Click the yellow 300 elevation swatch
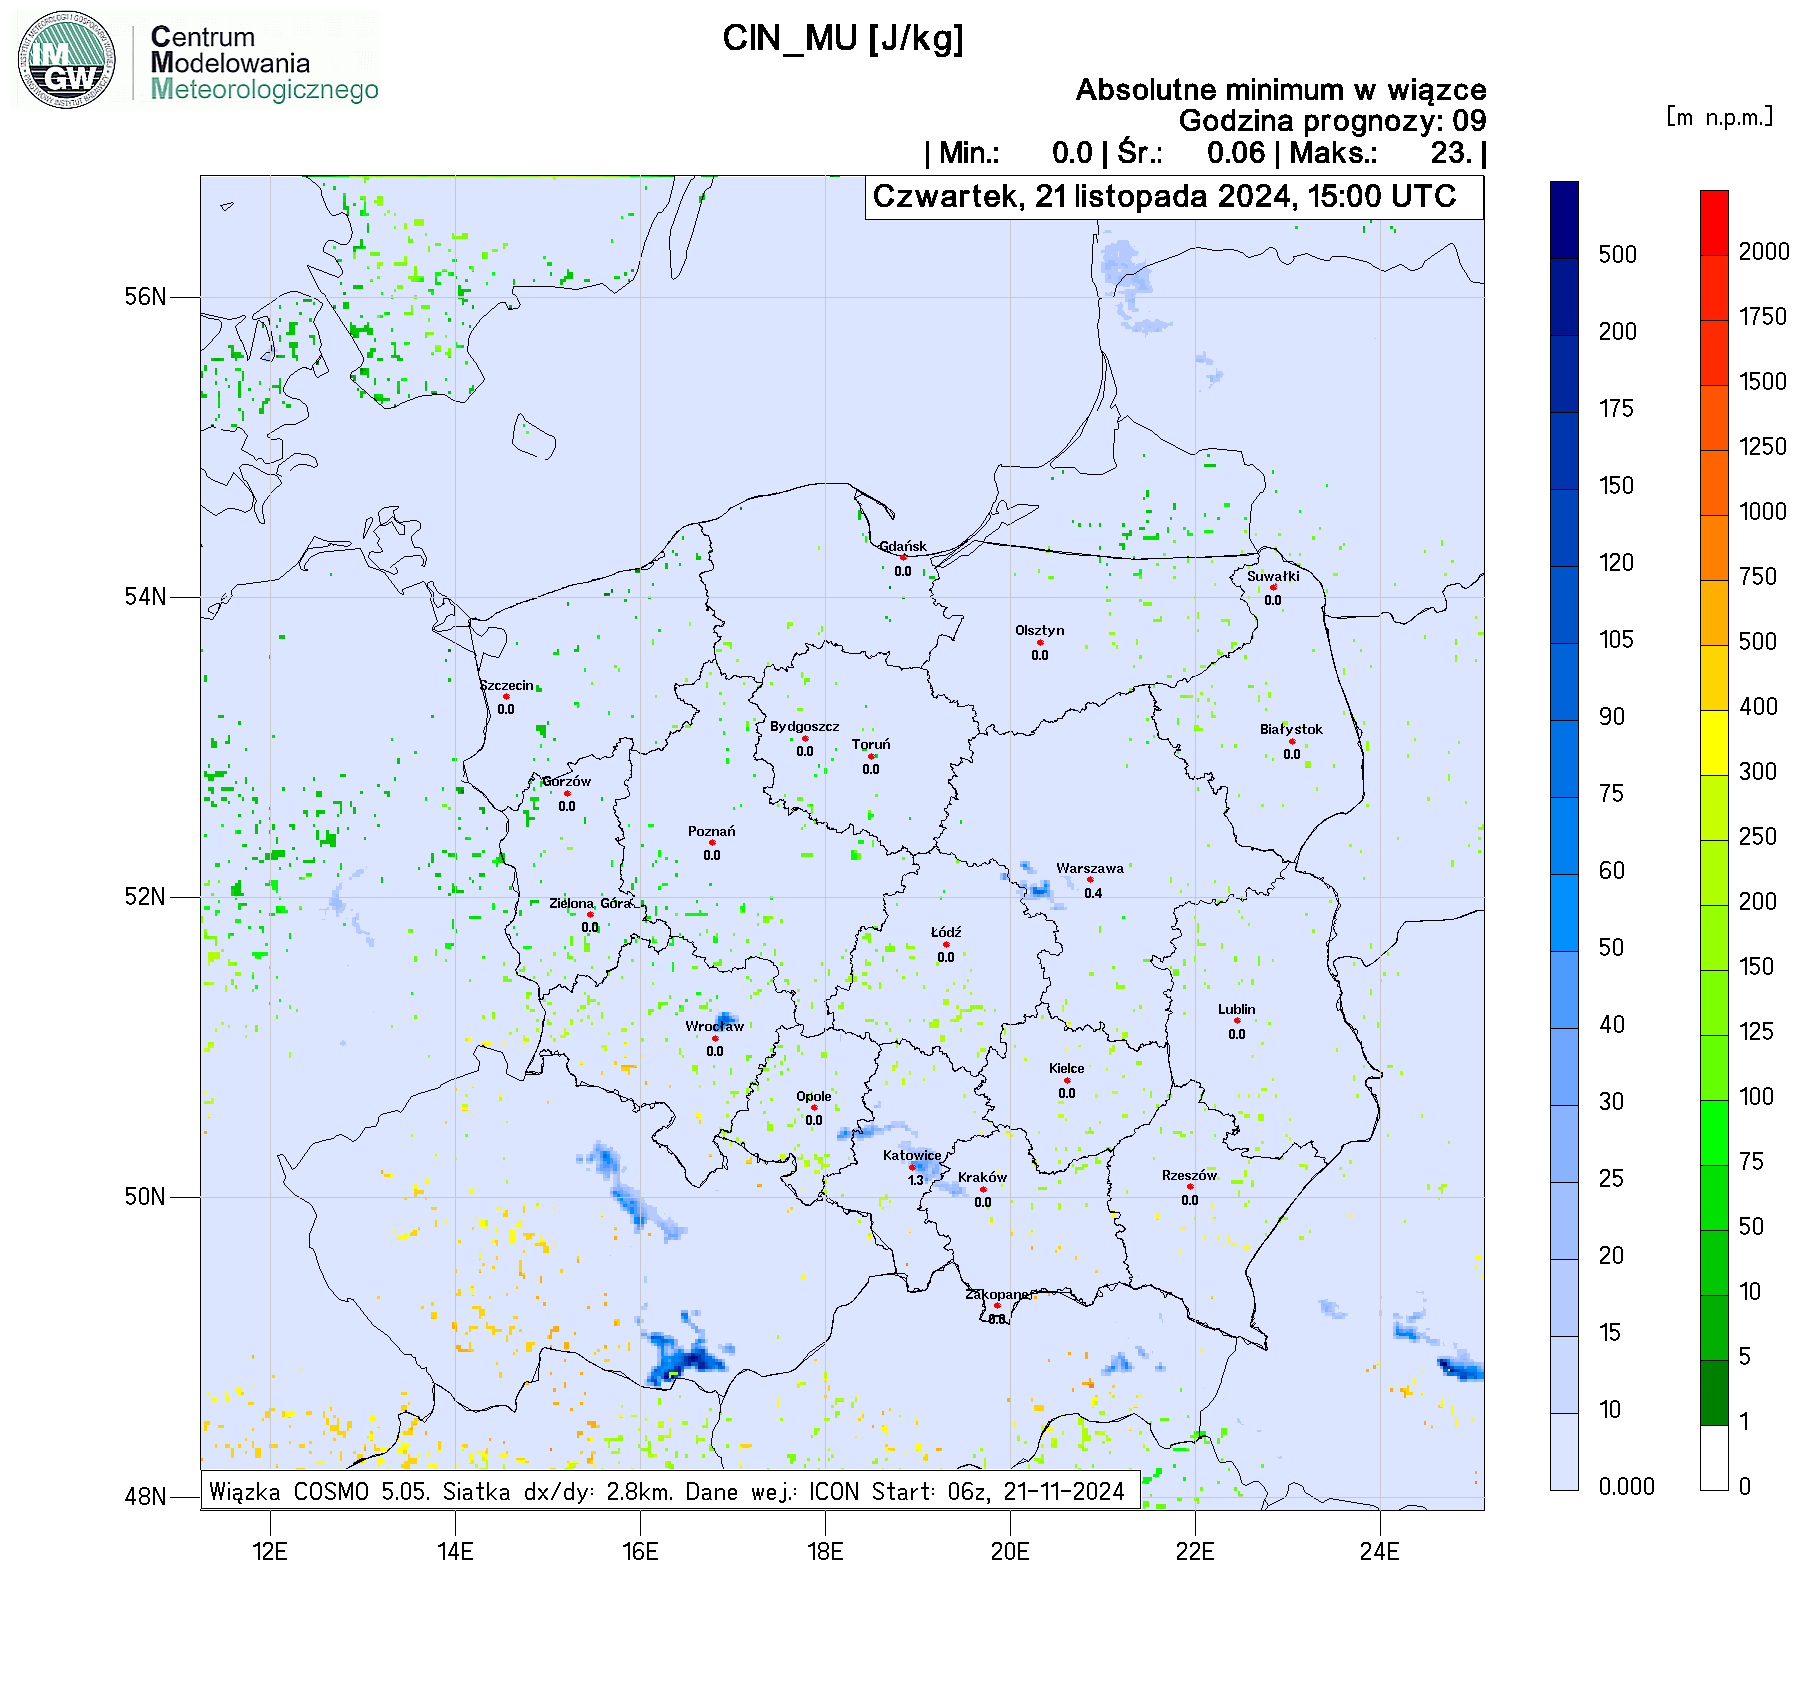The height and width of the screenshot is (1700, 1800). pos(1714,743)
